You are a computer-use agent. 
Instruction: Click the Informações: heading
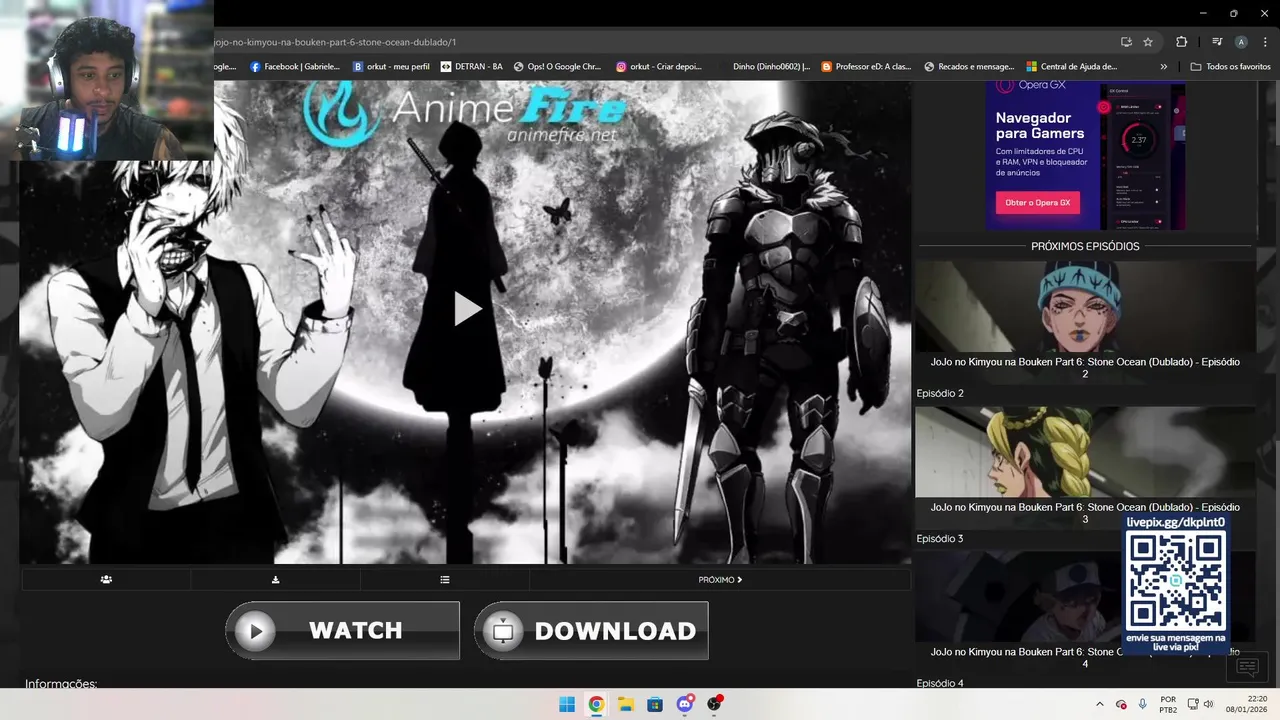[x=61, y=684]
